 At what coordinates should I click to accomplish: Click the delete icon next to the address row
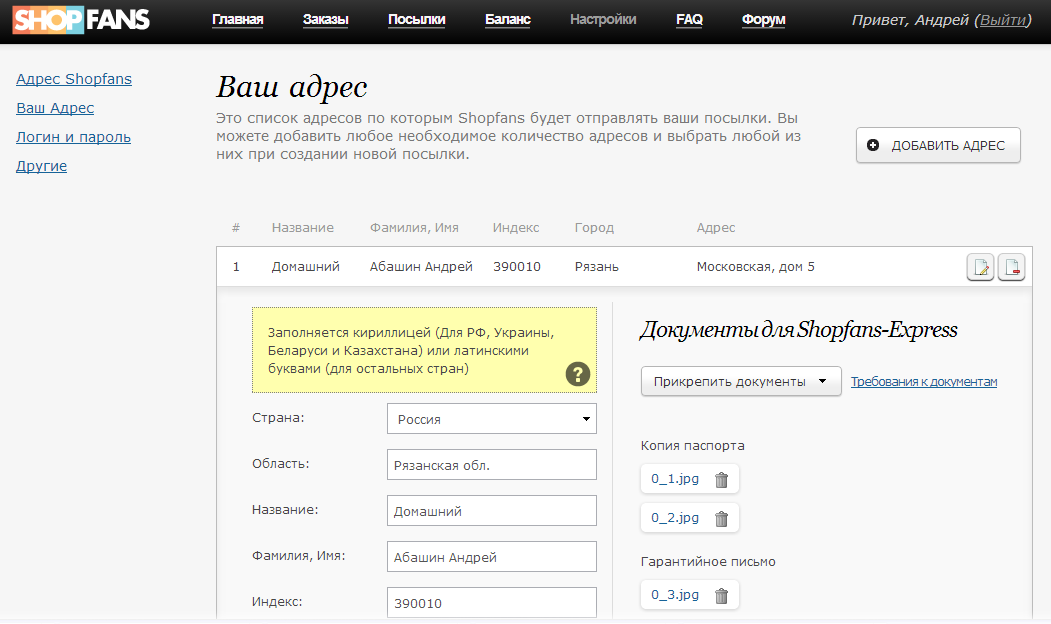click(x=1011, y=267)
